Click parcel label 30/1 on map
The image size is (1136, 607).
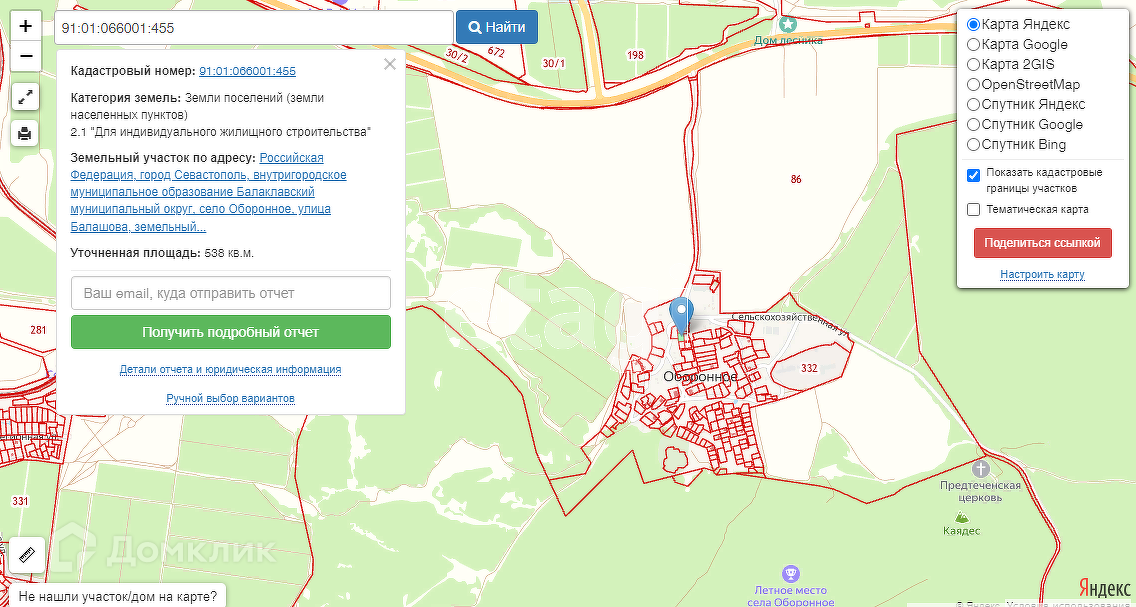[x=554, y=63]
